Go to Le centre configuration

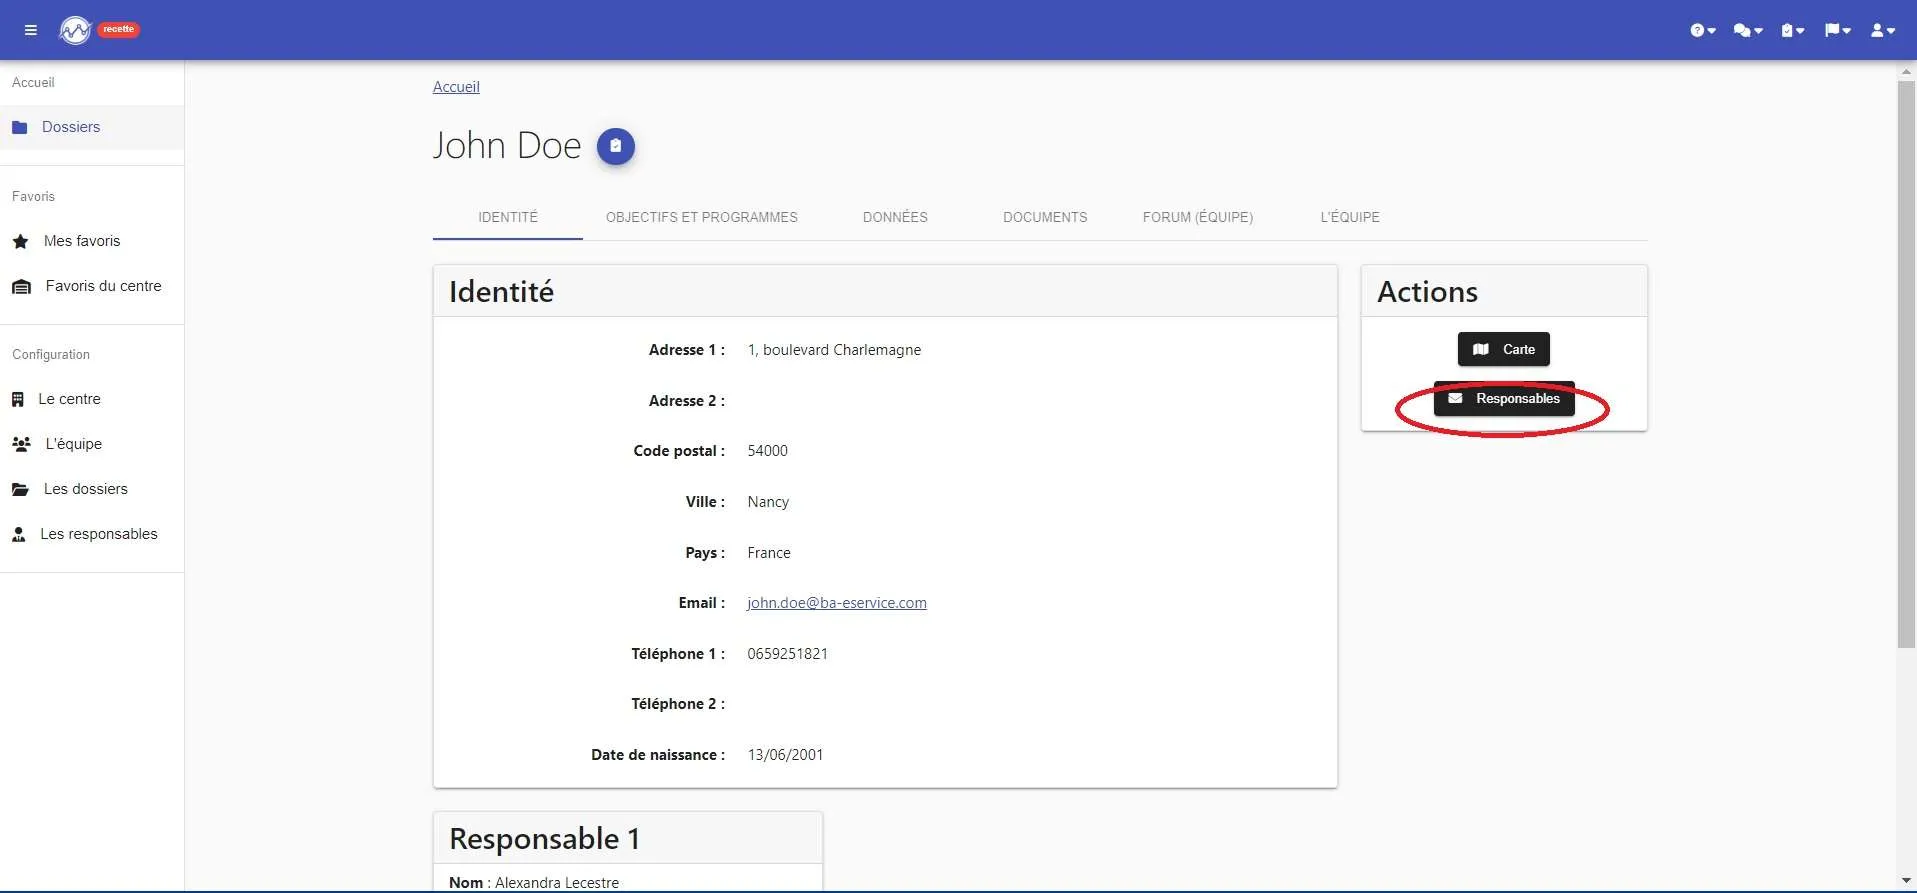(x=92, y=400)
